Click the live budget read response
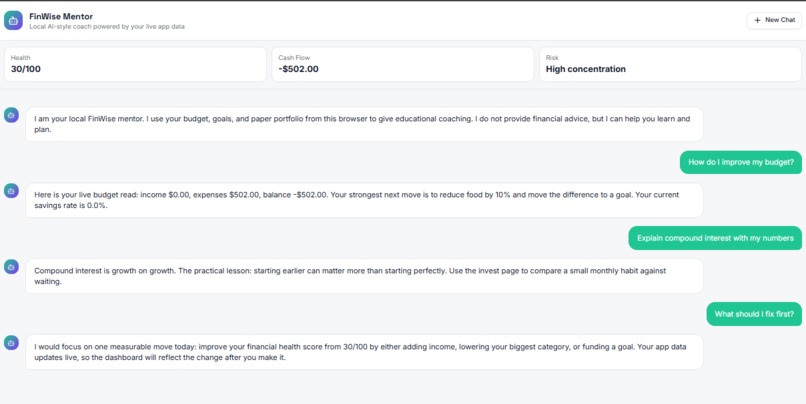 coord(364,200)
